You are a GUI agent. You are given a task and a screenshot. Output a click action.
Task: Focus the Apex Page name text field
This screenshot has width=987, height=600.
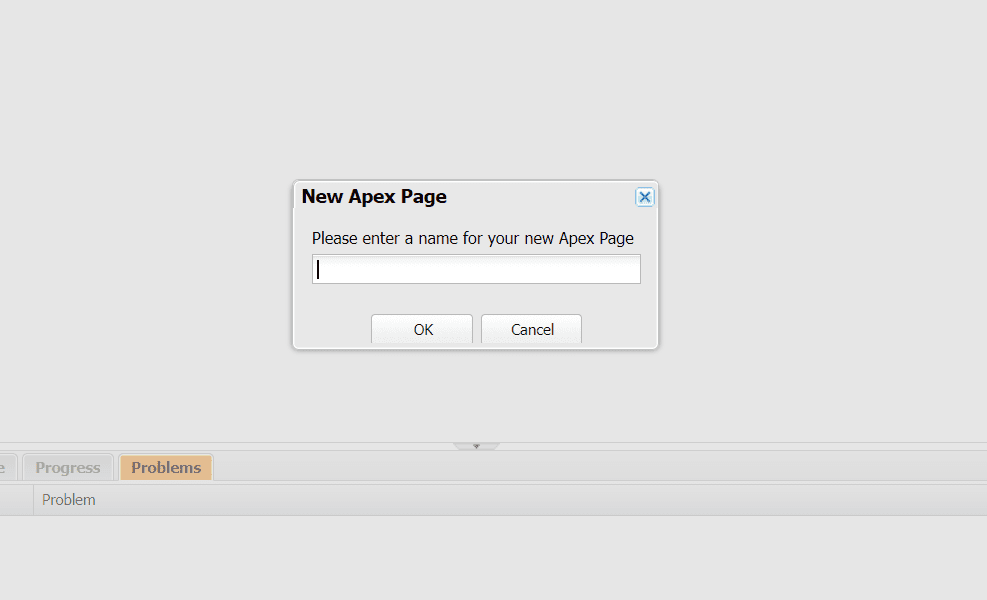click(x=476, y=269)
